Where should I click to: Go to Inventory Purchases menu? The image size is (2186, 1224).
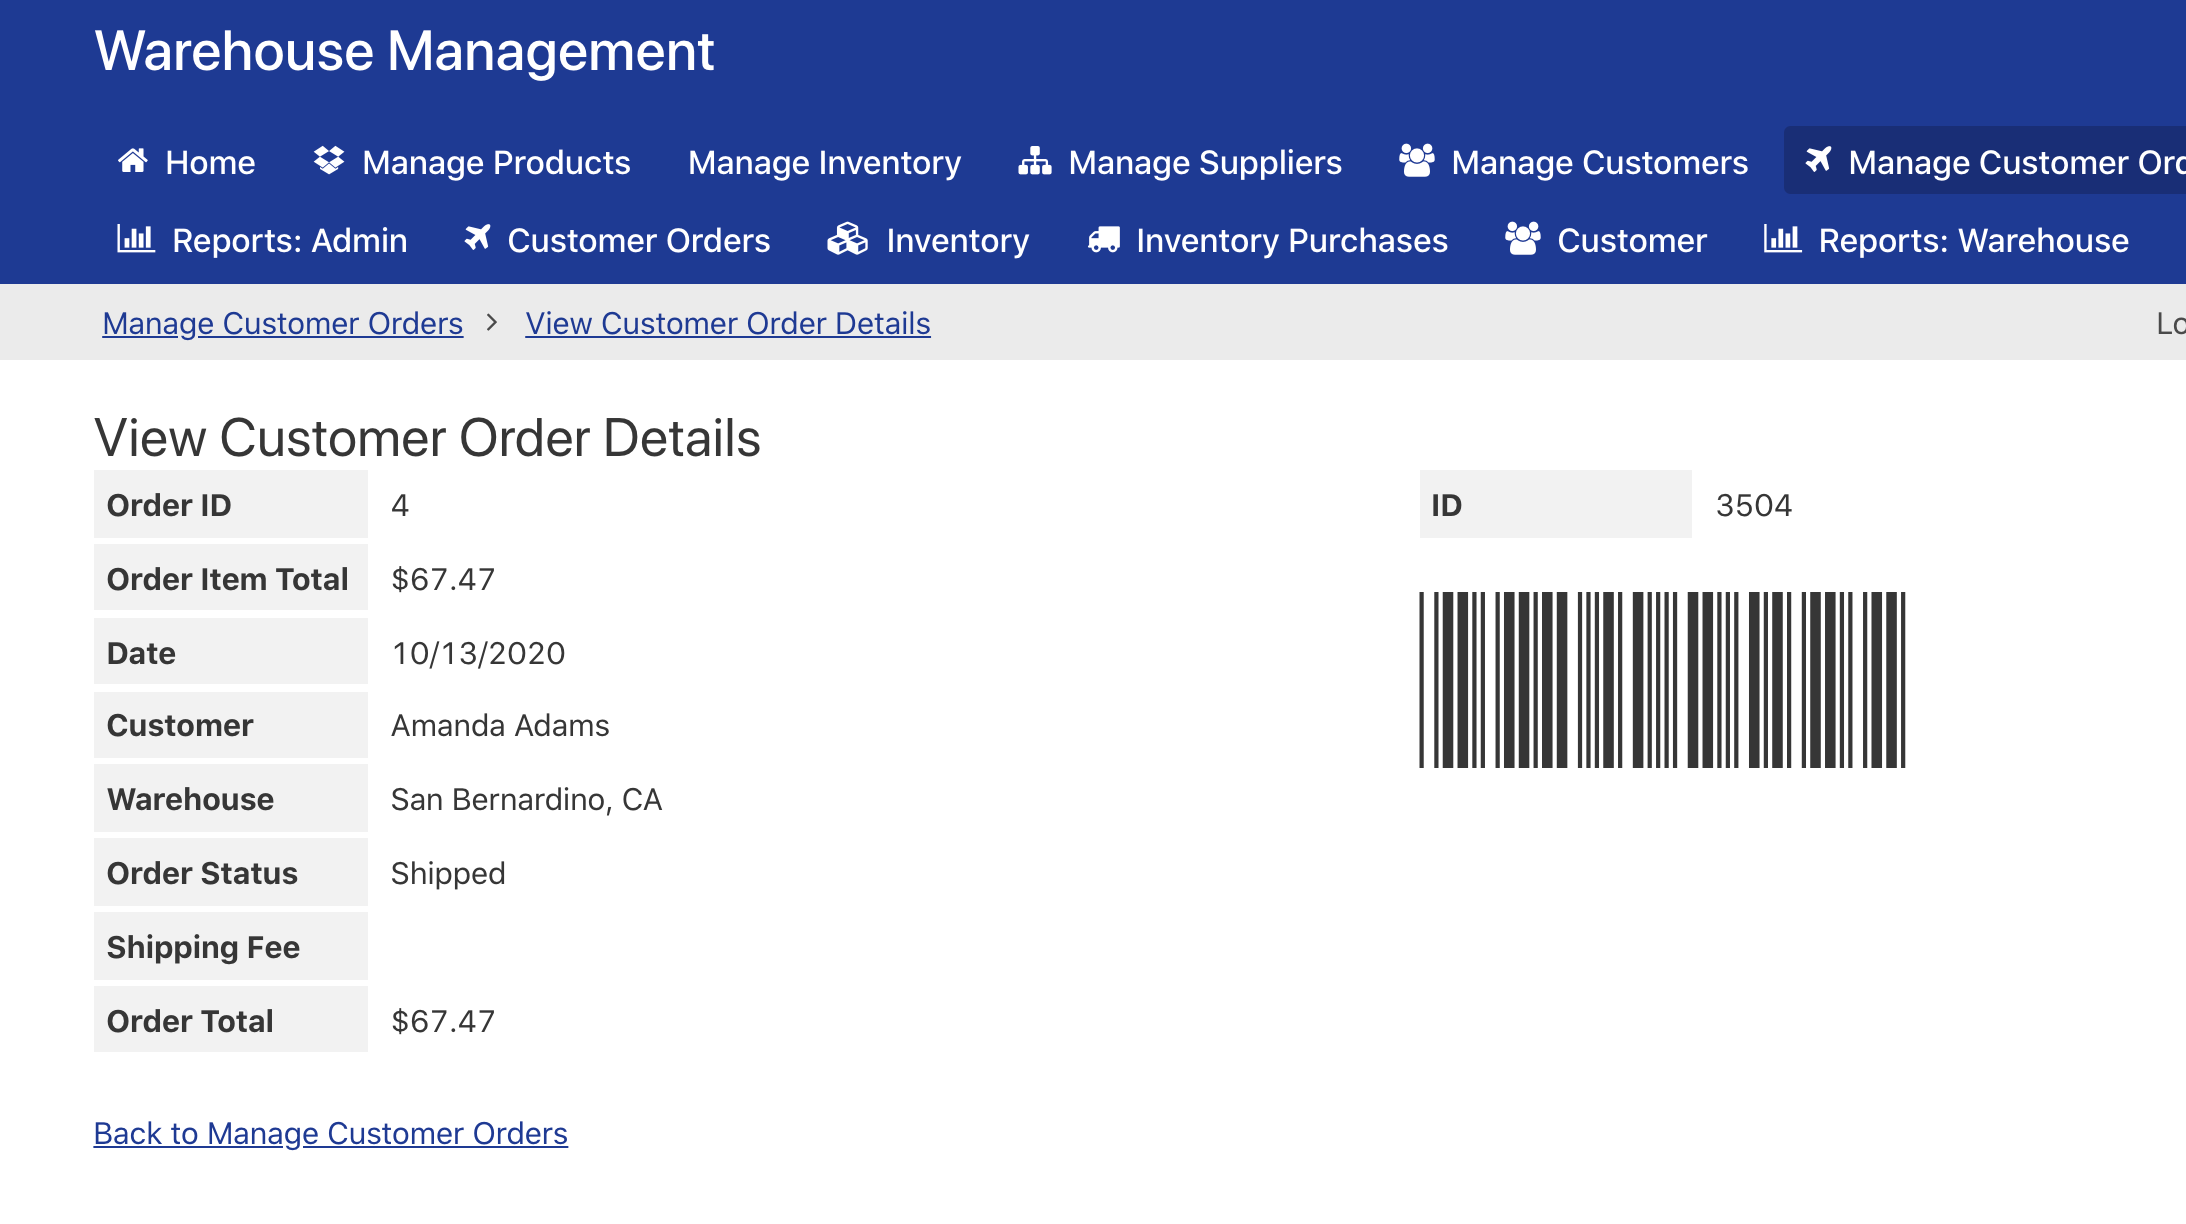[x=1291, y=240]
